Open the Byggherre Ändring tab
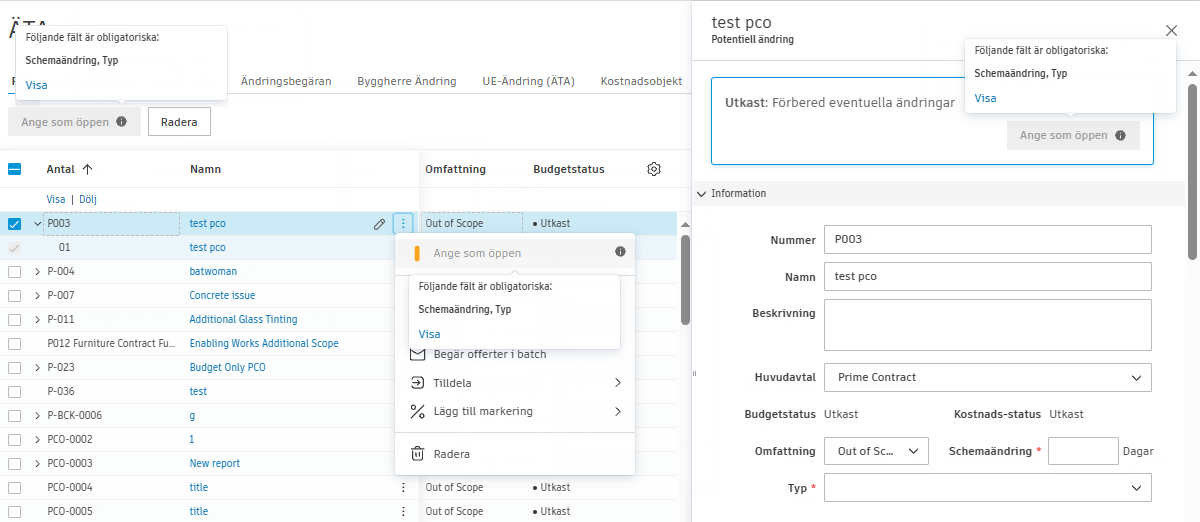This screenshot has height=522, width=1200. click(406, 81)
